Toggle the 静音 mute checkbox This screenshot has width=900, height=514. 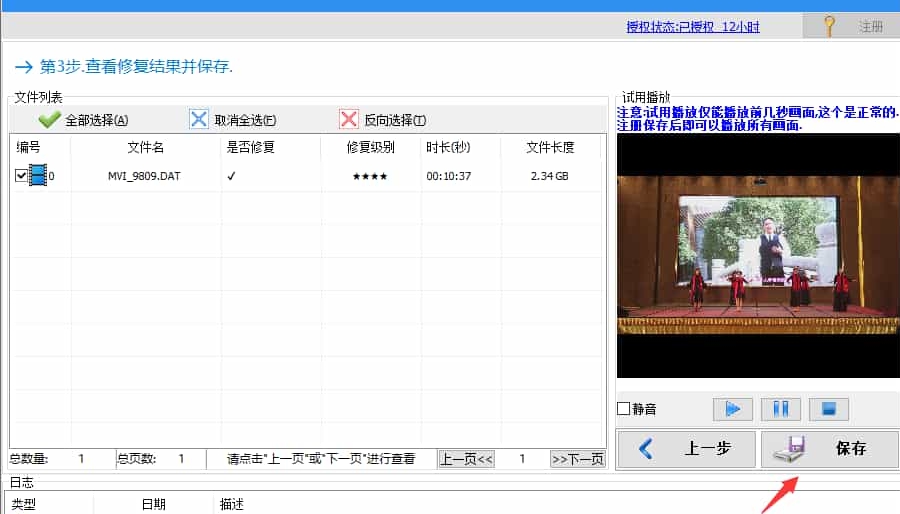[x=624, y=408]
